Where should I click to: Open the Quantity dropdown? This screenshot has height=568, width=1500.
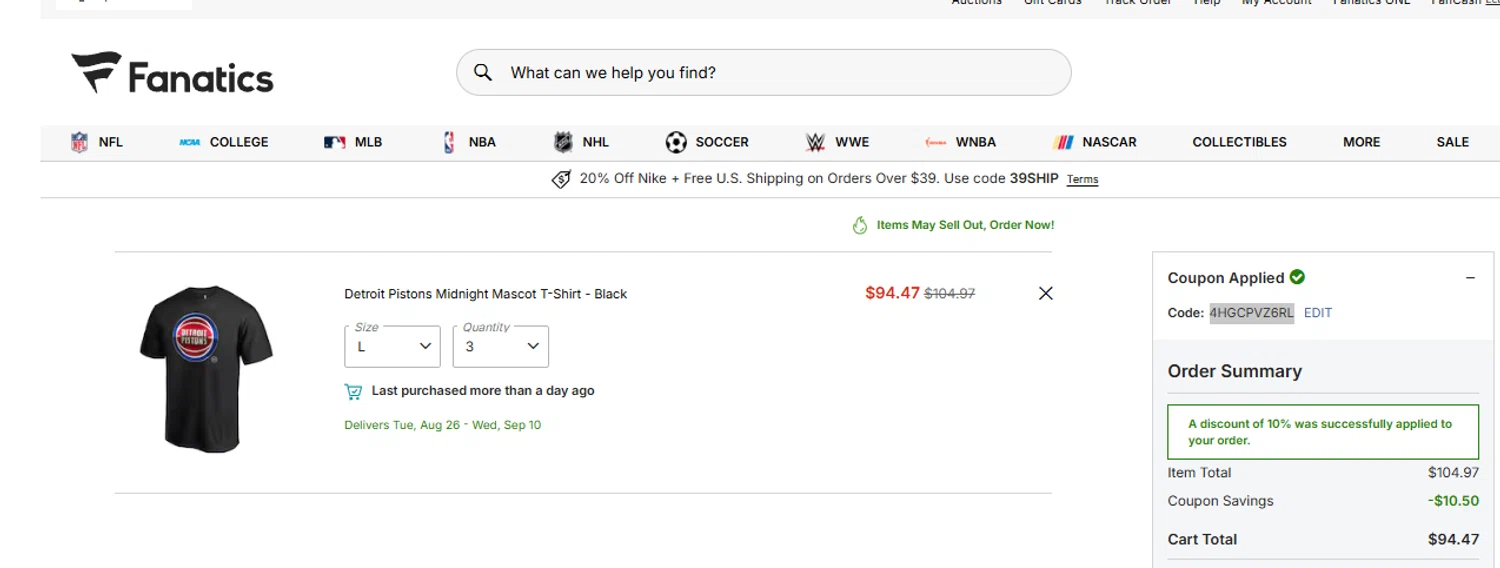pyautogui.click(x=501, y=346)
